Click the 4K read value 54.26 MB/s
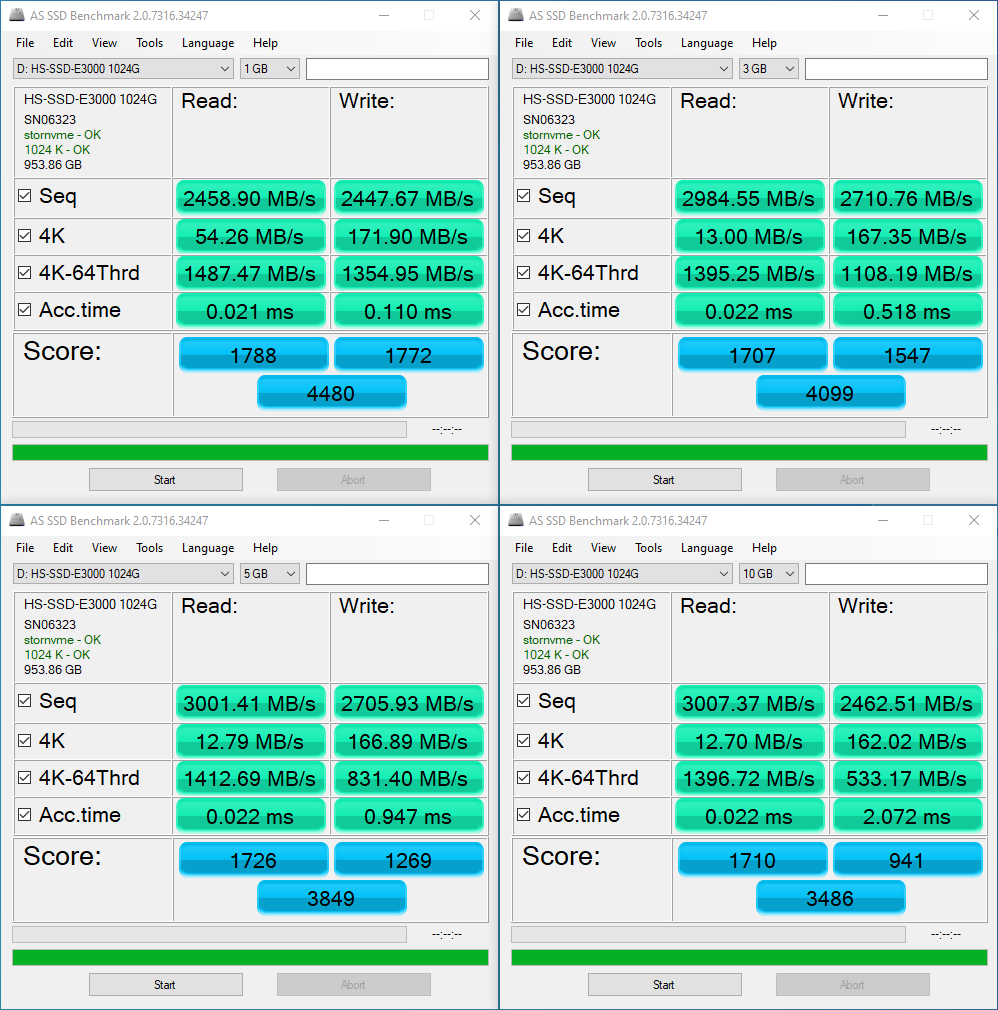Screen dimensions: 998x1010 pyautogui.click(x=250, y=236)
